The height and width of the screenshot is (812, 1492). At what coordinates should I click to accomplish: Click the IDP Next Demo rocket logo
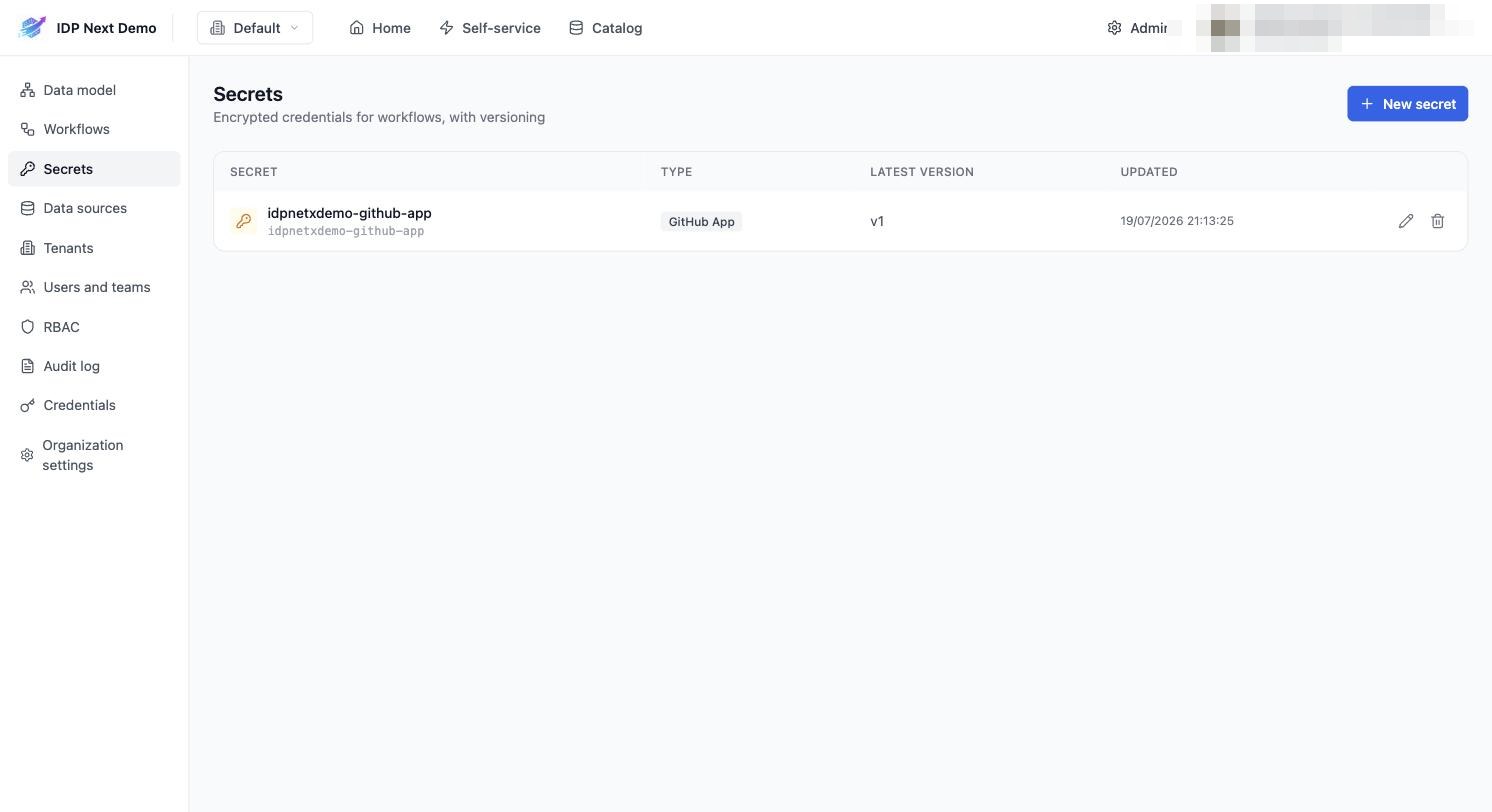point(32,28)
